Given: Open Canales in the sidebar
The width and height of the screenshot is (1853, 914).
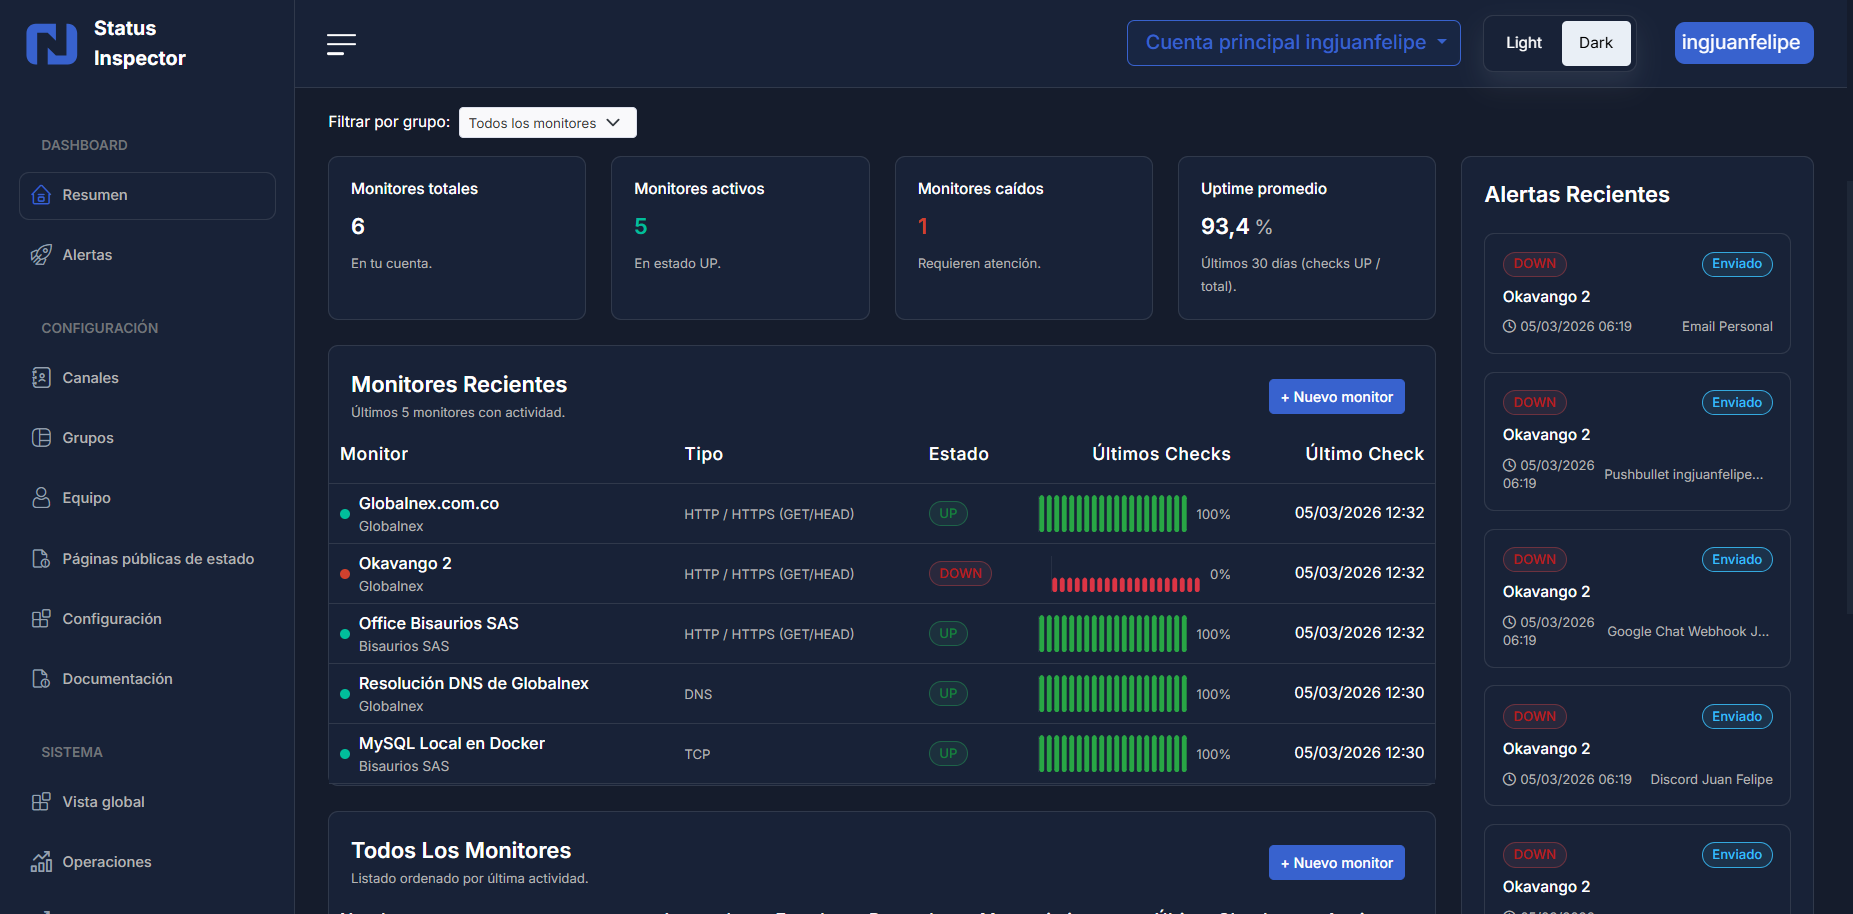Looking at the screenshot, I should (147, 378).
